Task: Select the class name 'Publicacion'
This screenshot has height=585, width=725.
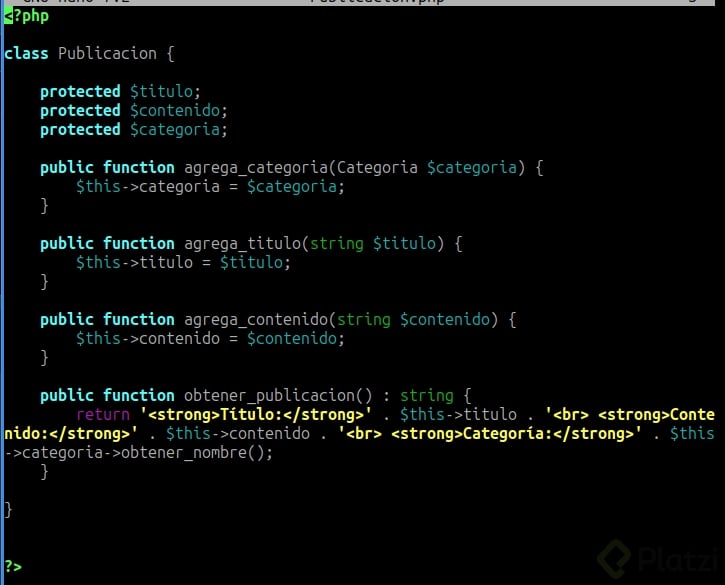Action: coord(107,53)
